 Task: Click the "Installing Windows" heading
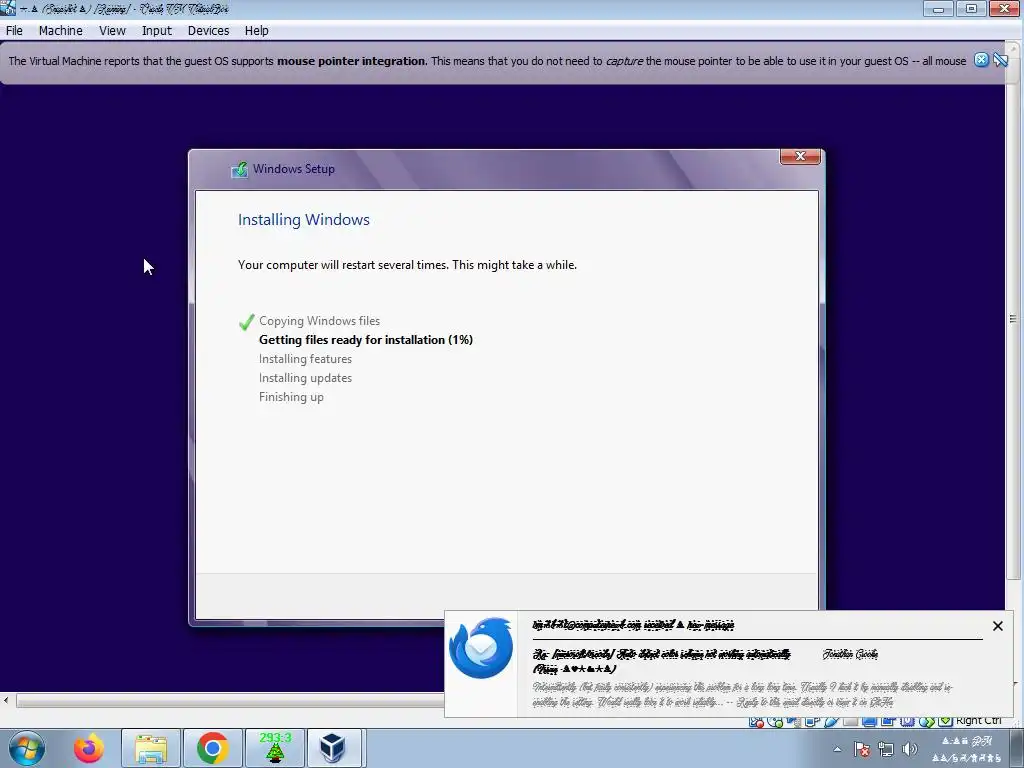304,219
